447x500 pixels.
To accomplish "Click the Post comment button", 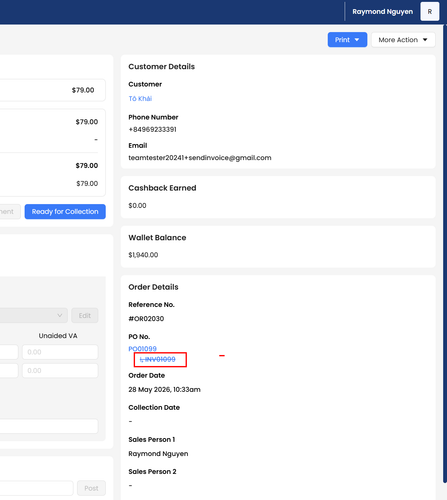I will pos(91,488).
